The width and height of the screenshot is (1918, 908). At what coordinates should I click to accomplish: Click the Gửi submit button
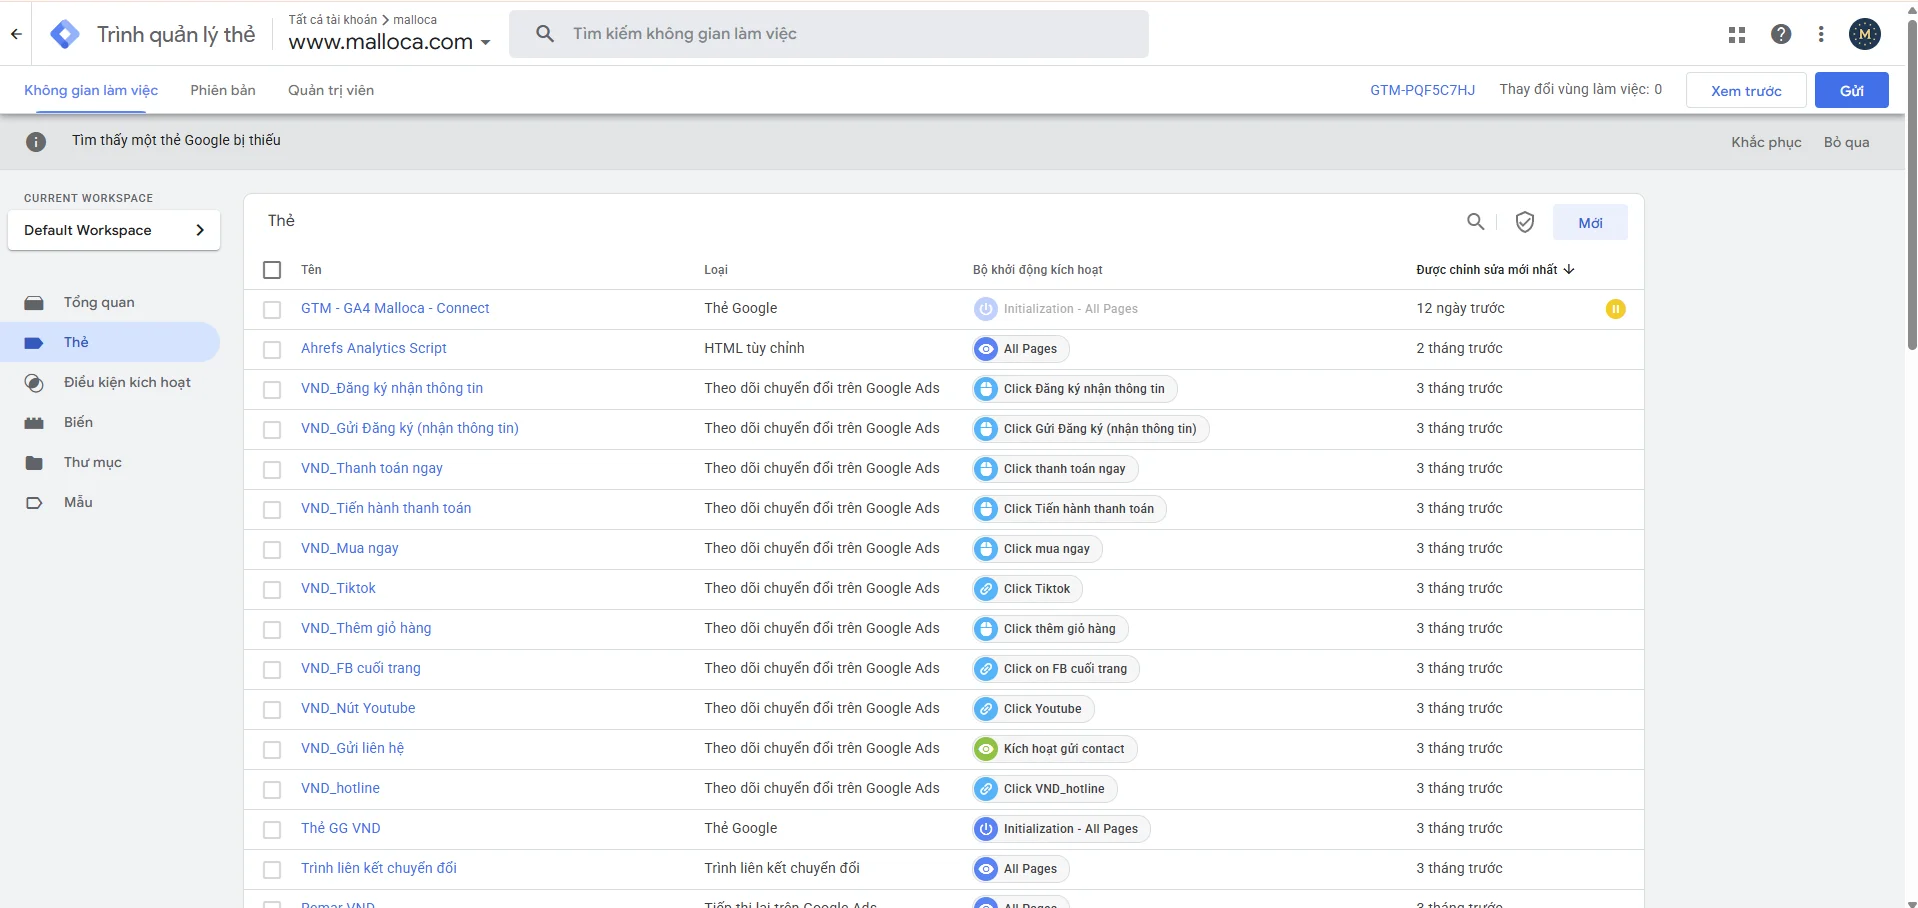pos(1852,90)
